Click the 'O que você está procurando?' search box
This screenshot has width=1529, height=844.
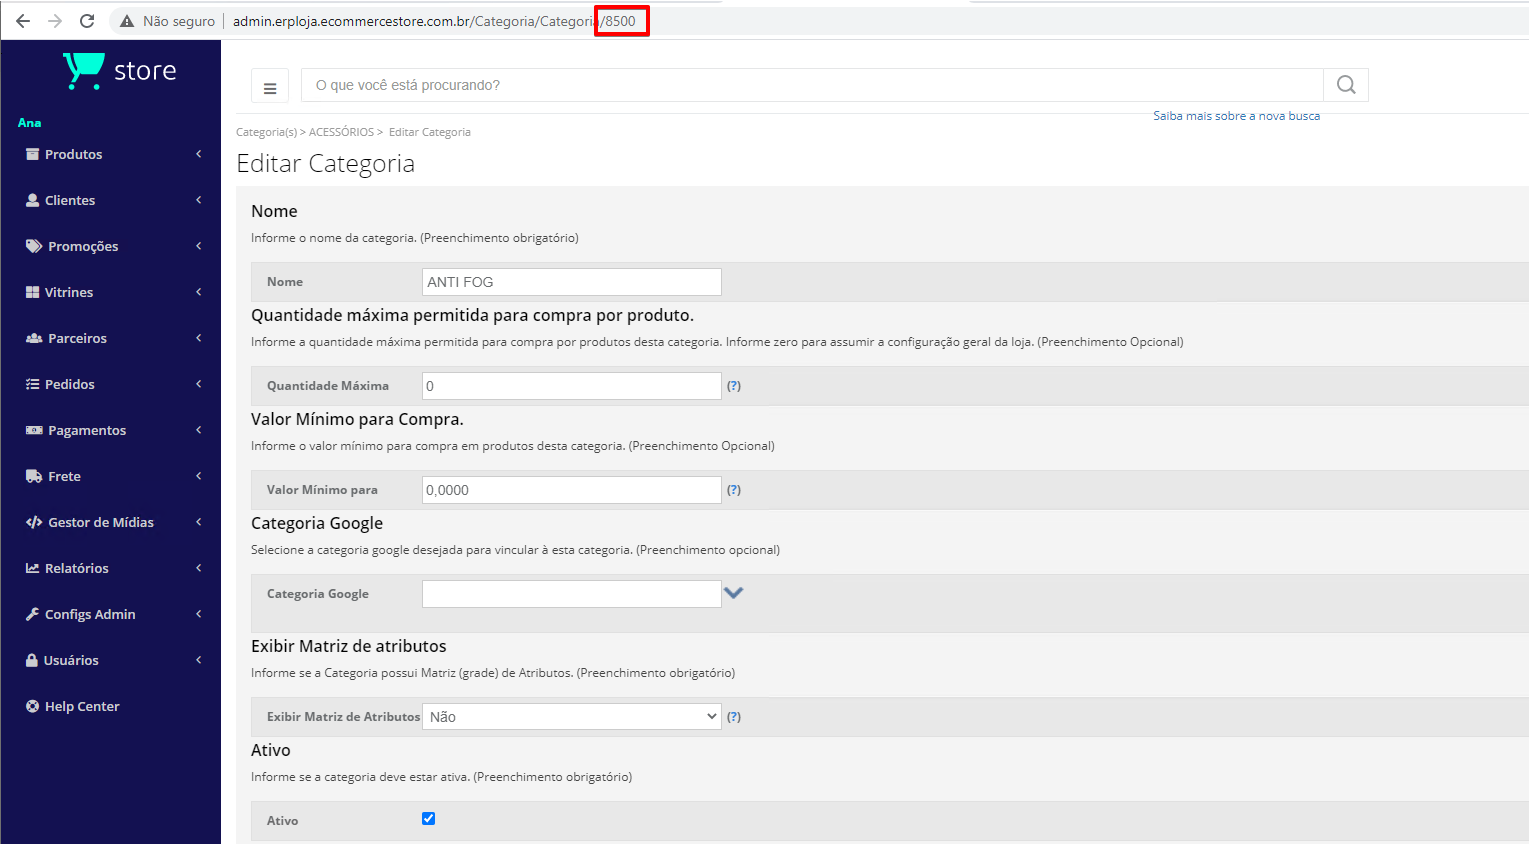(x=812, y=86)
